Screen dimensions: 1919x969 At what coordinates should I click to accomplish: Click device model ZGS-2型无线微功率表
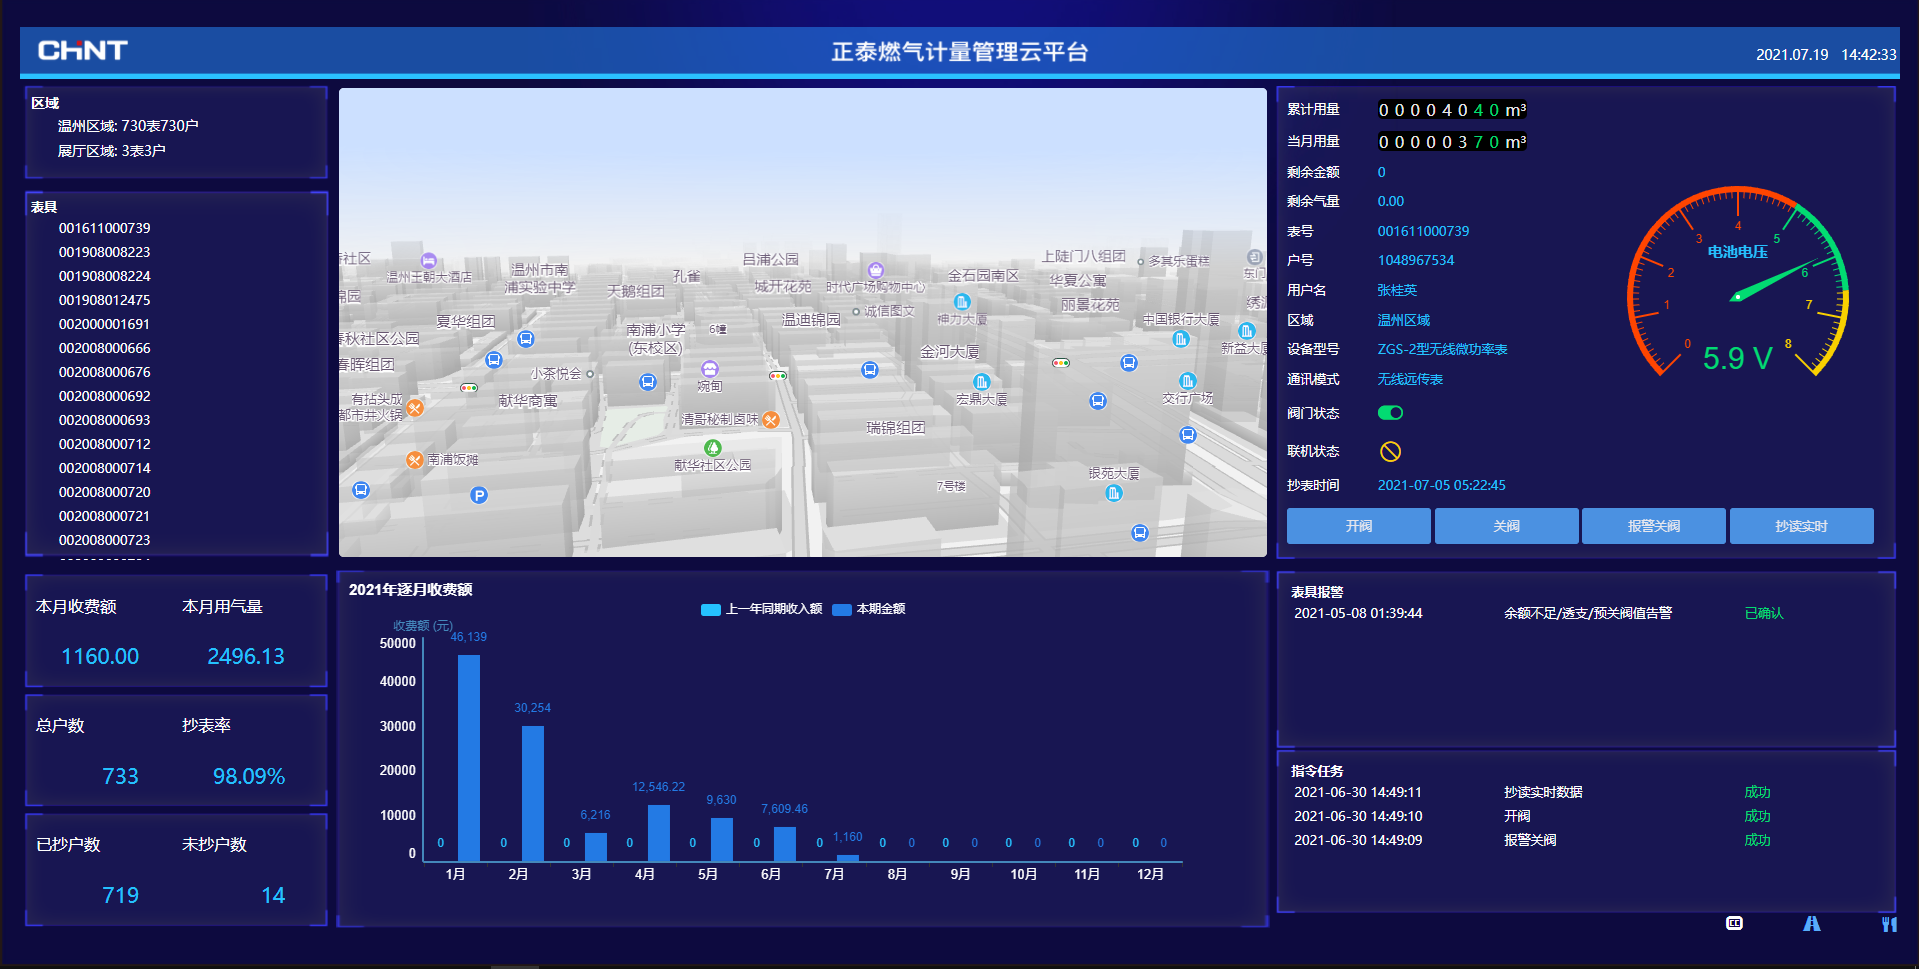pos(1442,349)
